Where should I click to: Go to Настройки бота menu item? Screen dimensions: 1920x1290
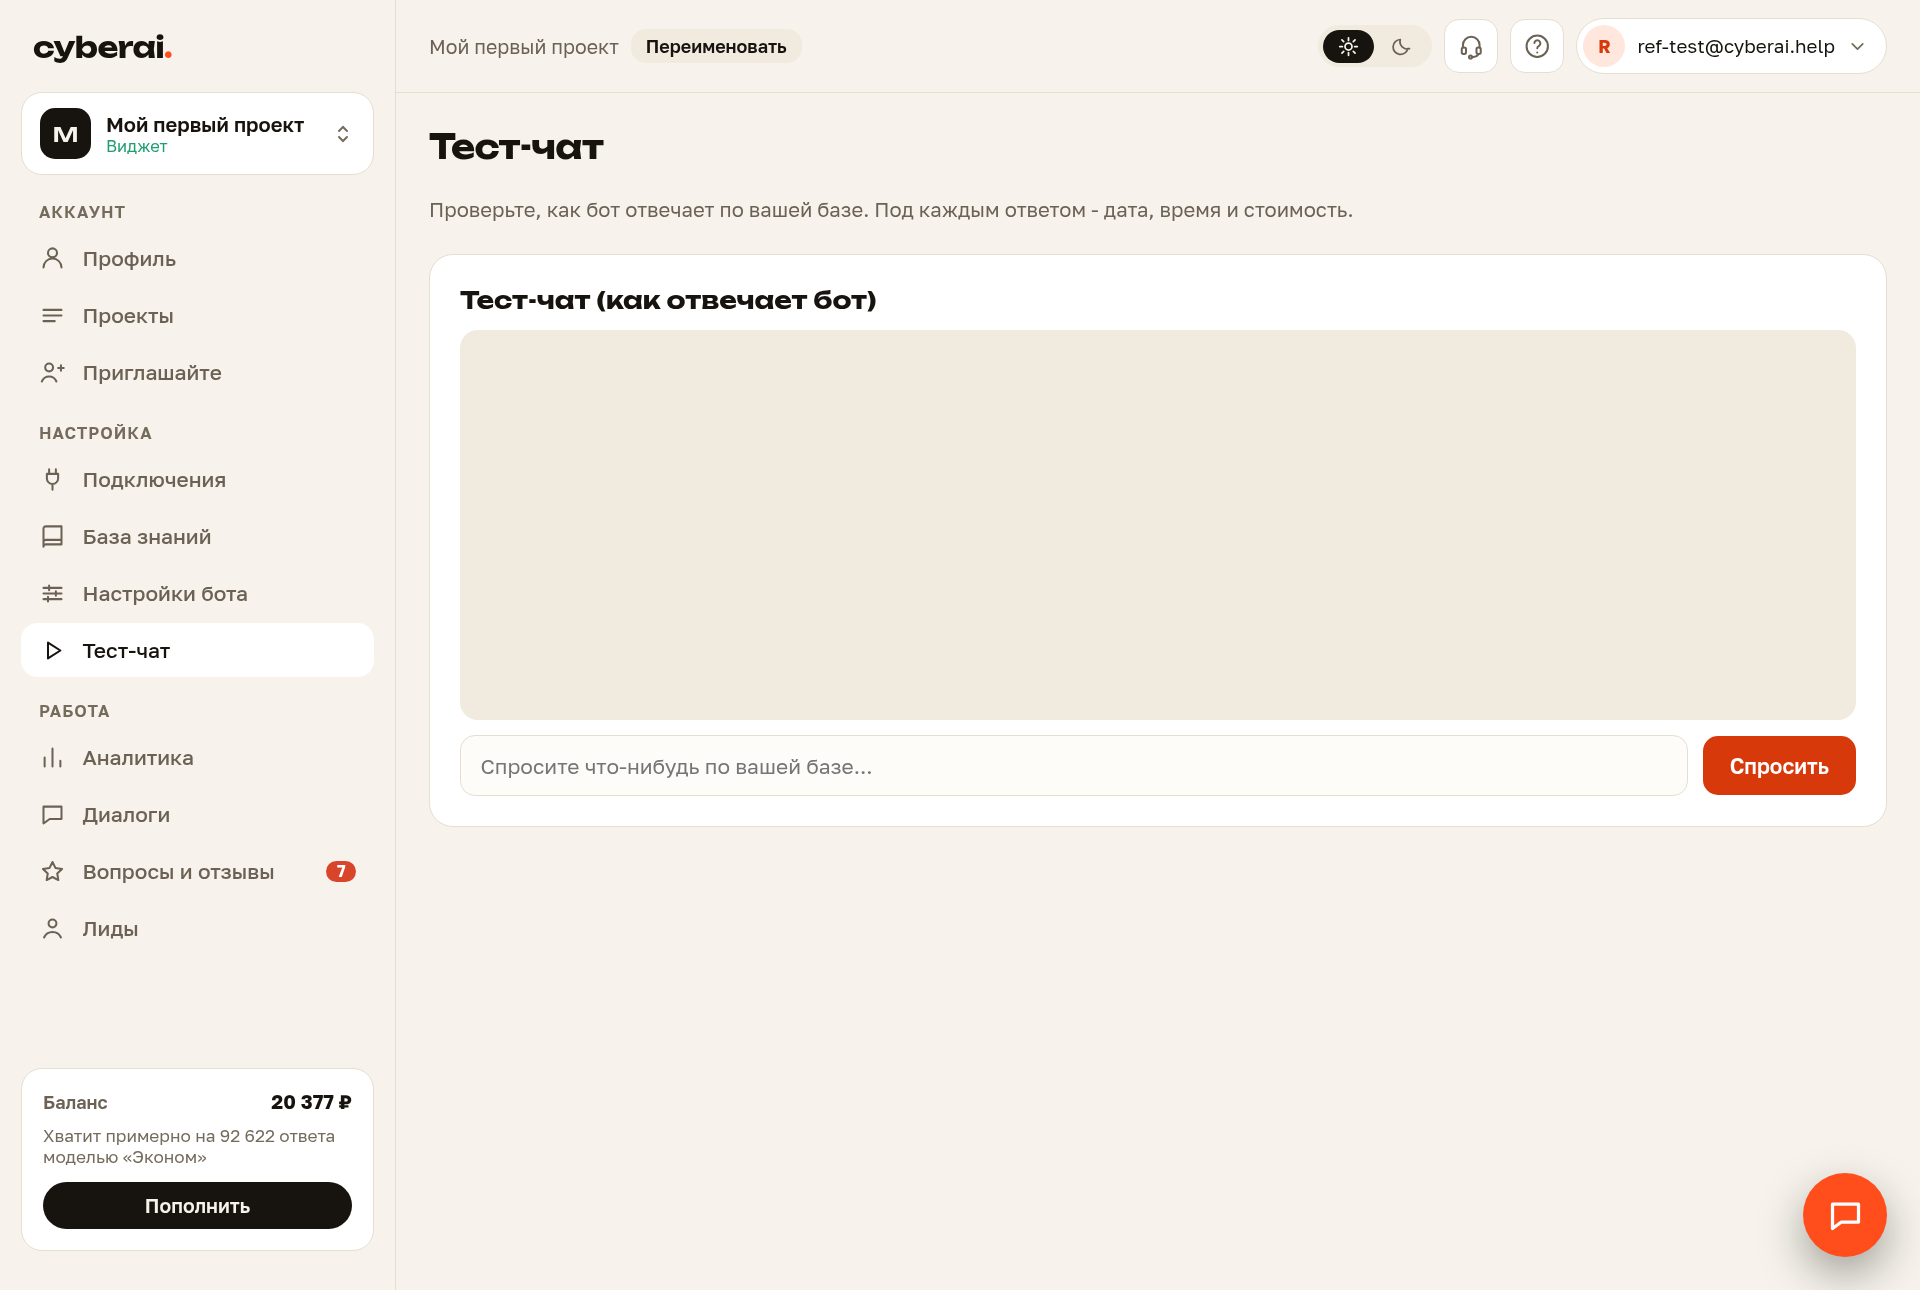coord(197,594)
